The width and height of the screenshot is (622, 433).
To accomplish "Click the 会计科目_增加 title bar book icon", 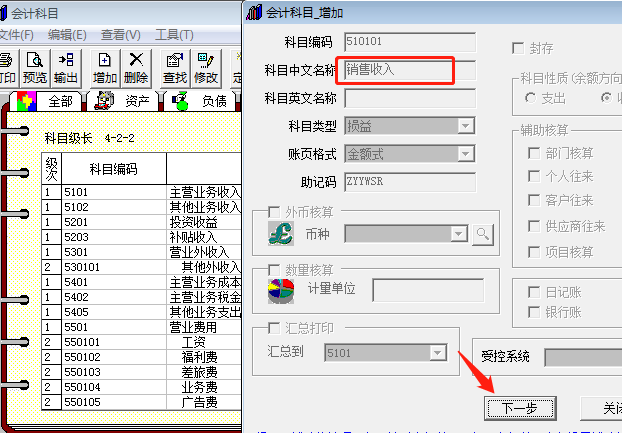I will click(254, 12).
